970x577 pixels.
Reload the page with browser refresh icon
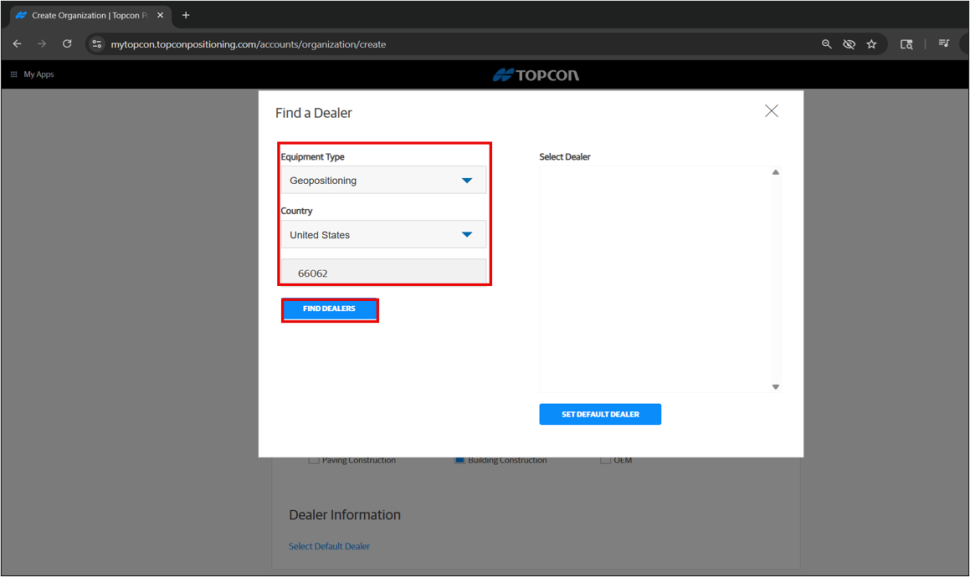point(67,44)
